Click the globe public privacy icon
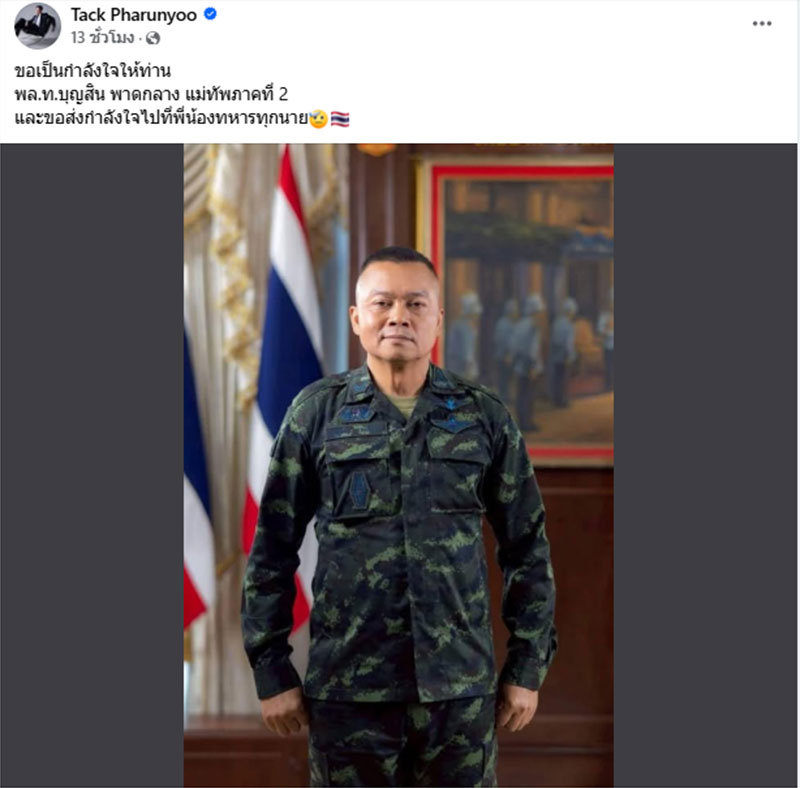Screen dimensions: 800x788 tap(153, 38)
